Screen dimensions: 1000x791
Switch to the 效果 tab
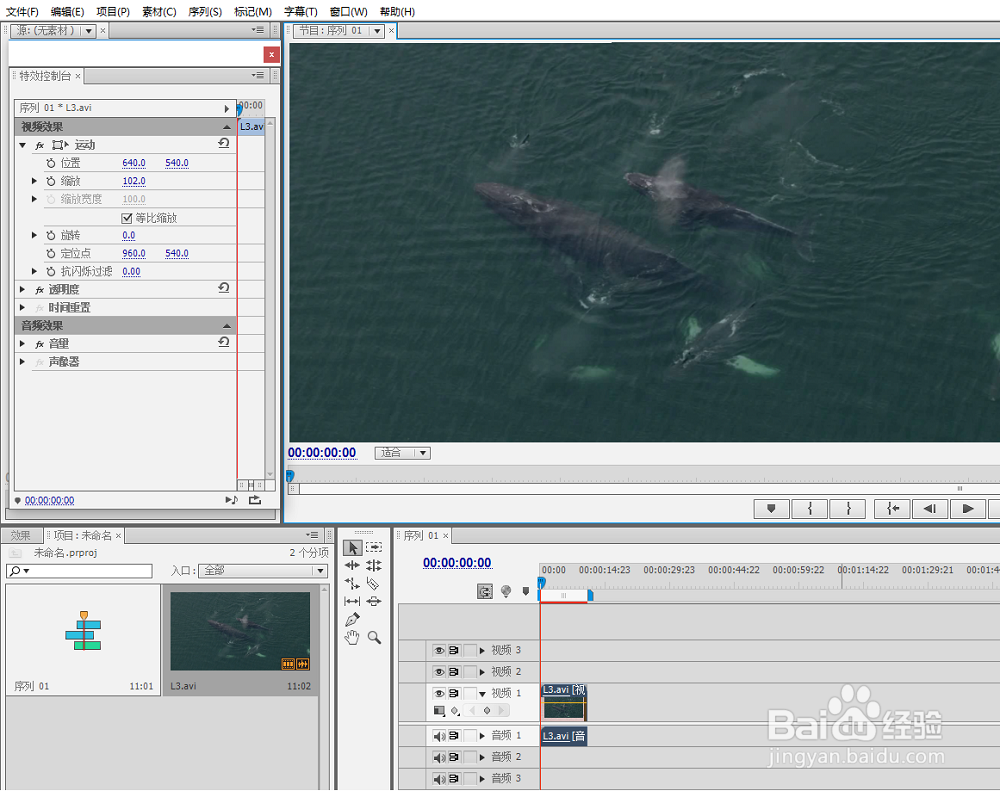tap(20, 535)
